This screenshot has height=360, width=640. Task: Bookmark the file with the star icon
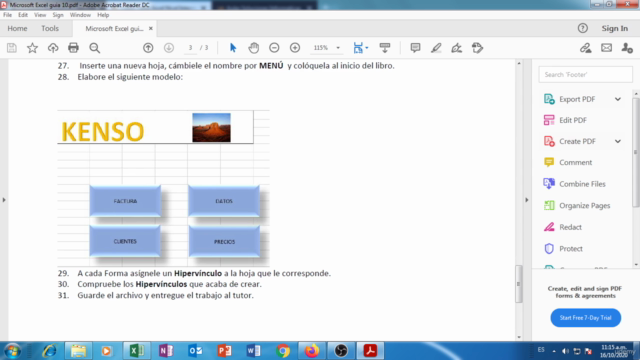click(x=32, y=48)
